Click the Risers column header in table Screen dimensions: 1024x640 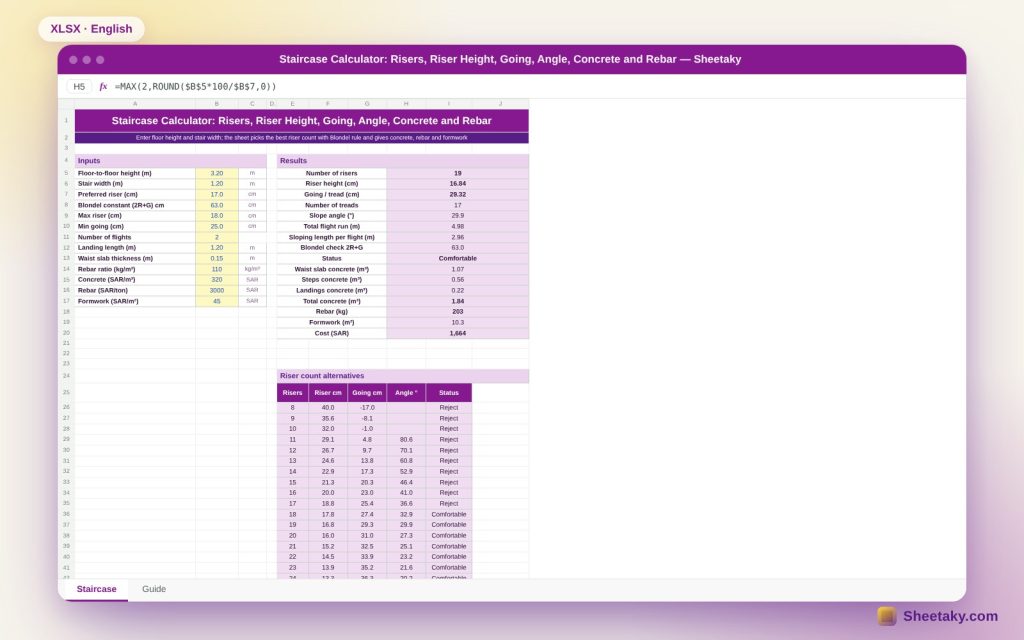[293, 392]
